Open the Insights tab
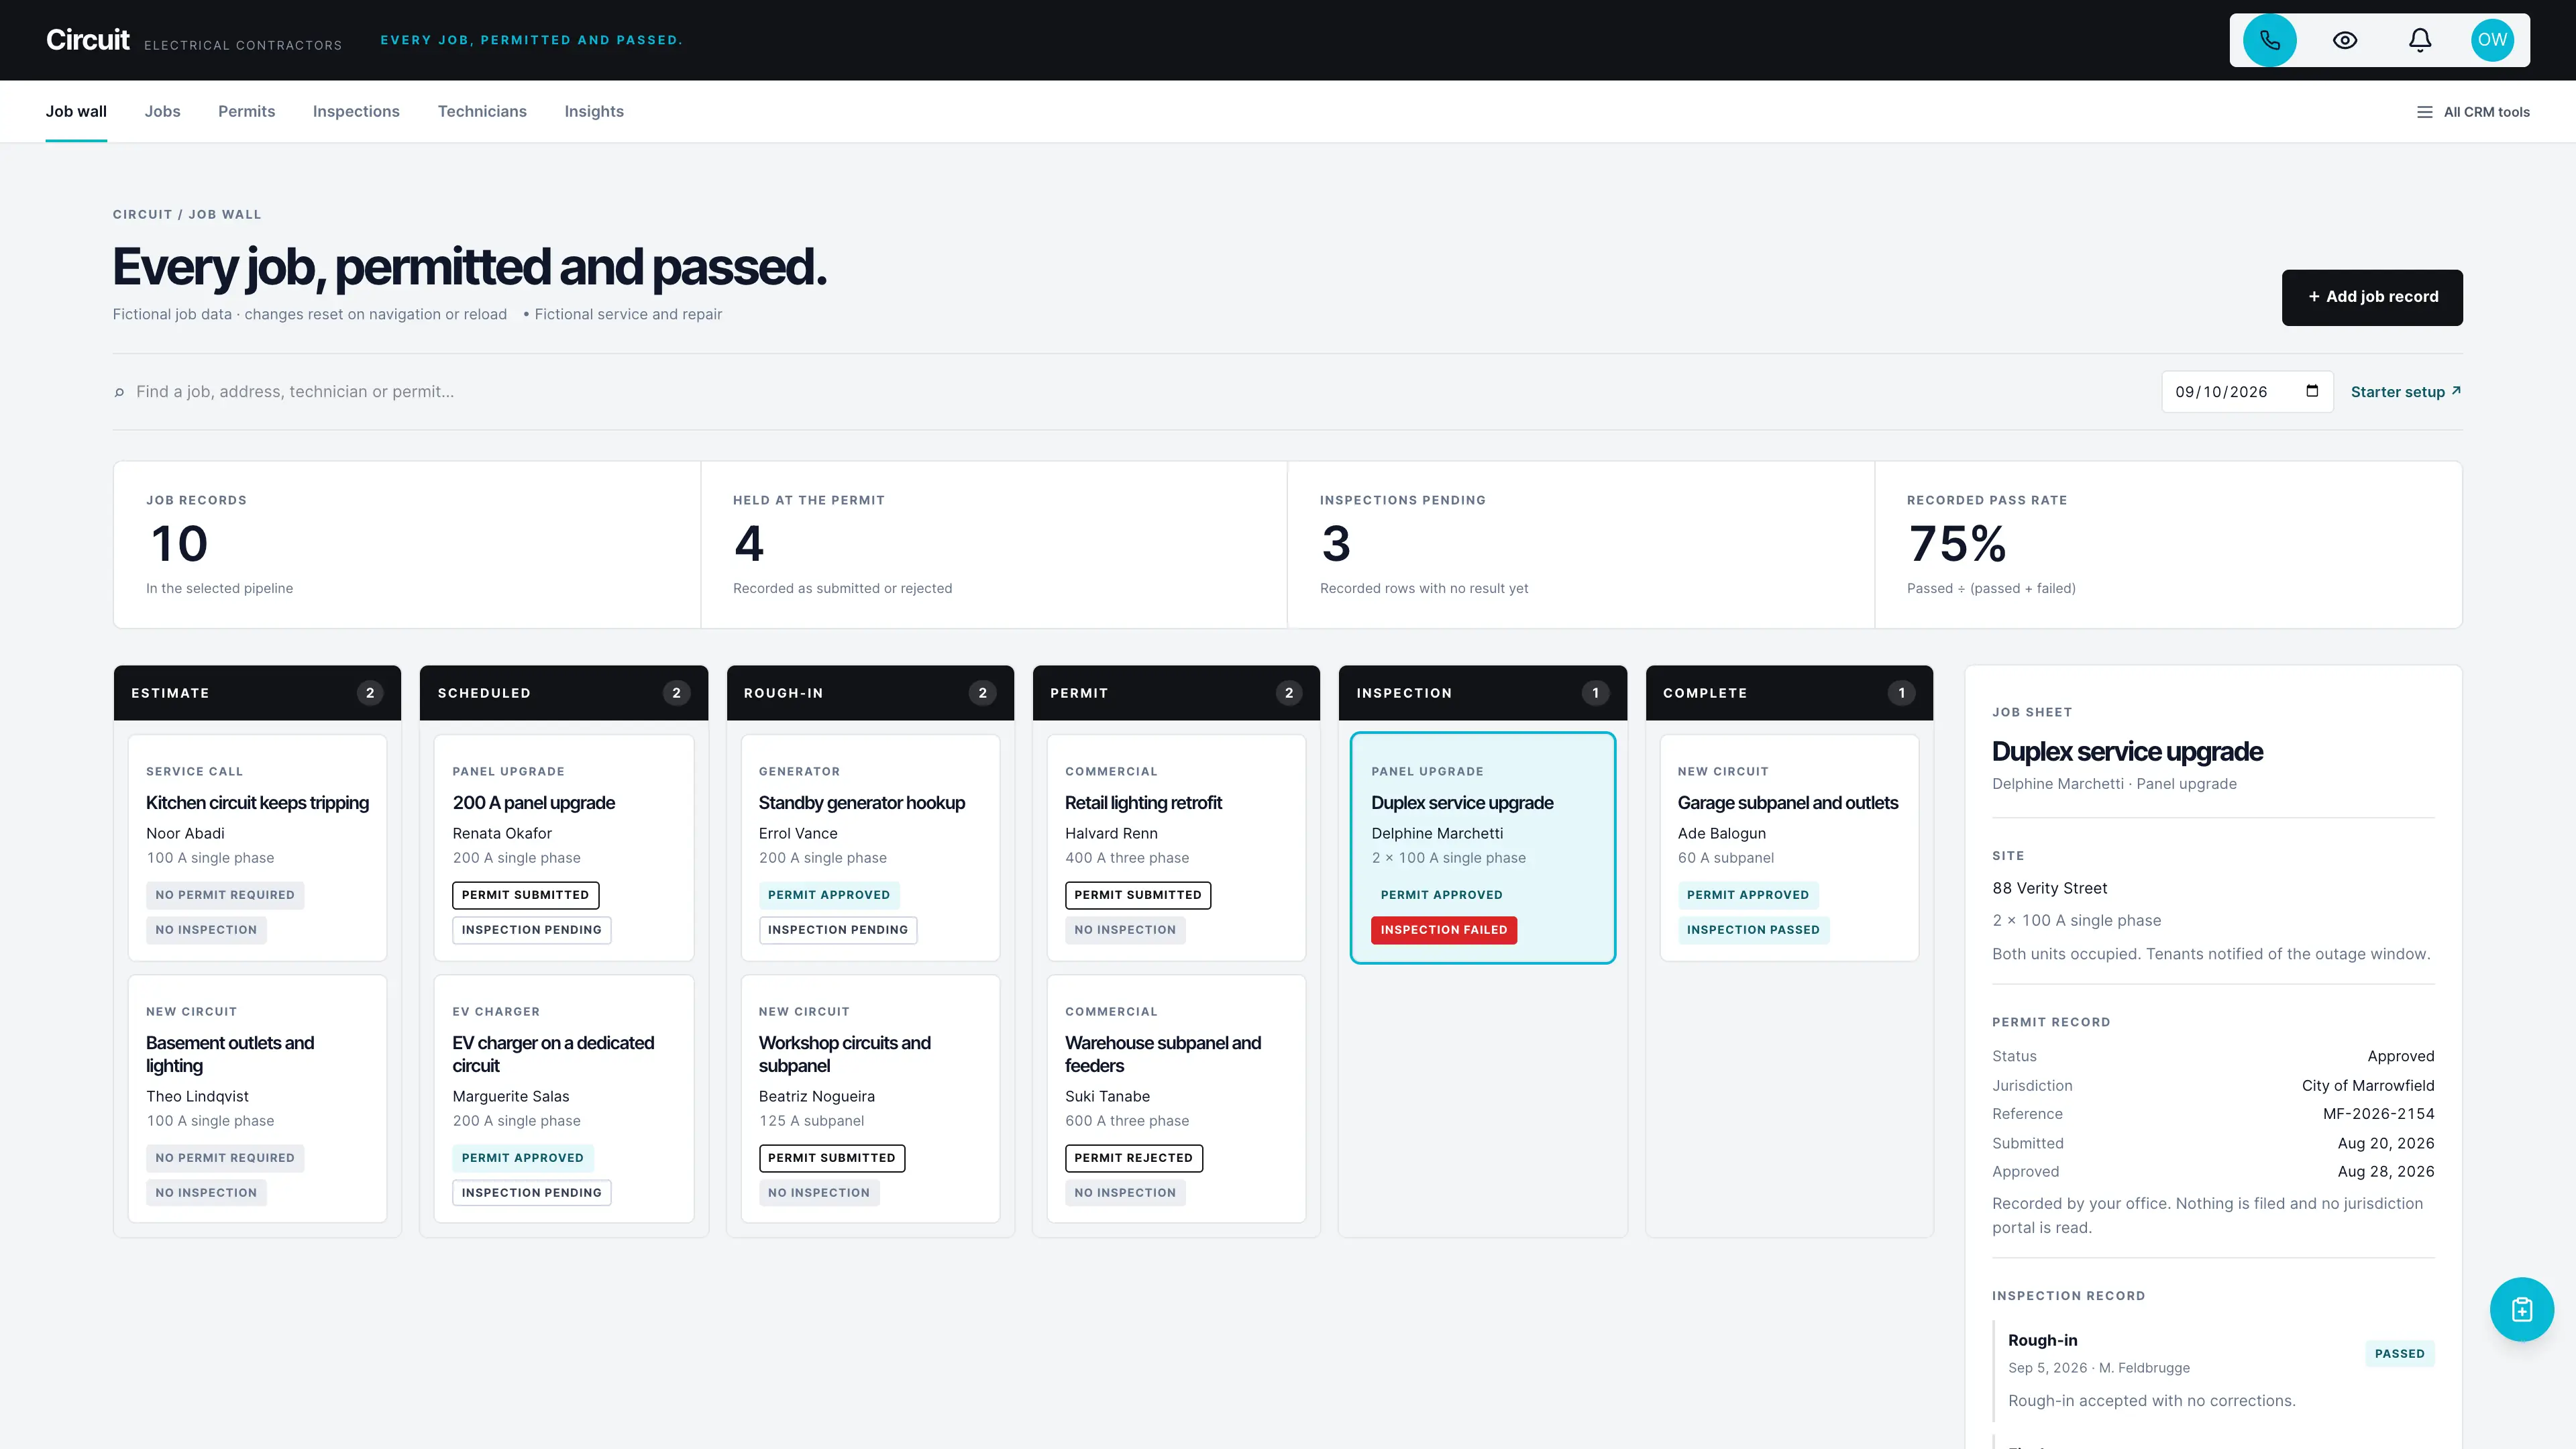Viewport: 2576px width, 1449px height. point(594,112)
